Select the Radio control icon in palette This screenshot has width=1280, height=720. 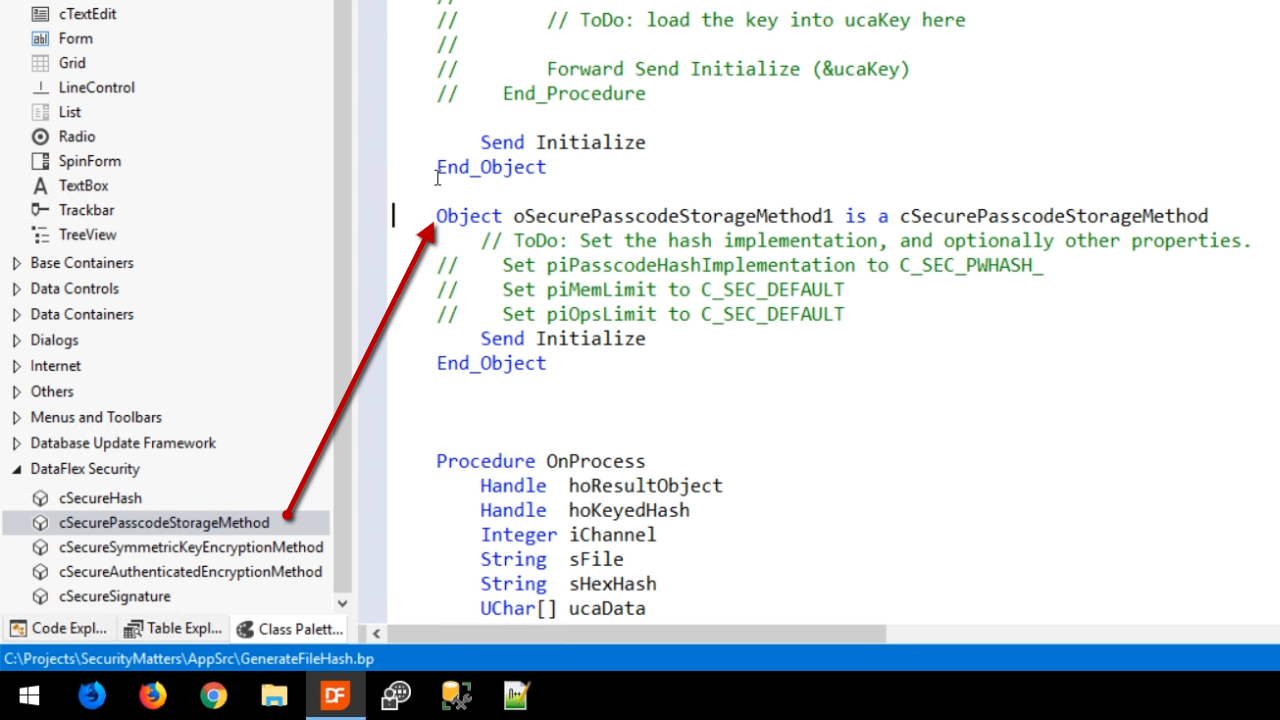[x=40, y=137]
